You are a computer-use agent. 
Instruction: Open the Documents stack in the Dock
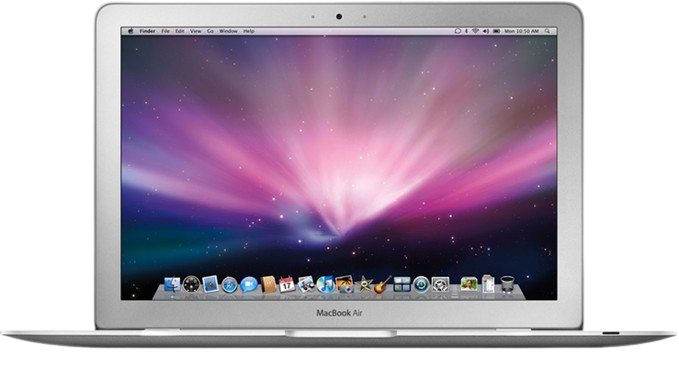tap(488, 284)
